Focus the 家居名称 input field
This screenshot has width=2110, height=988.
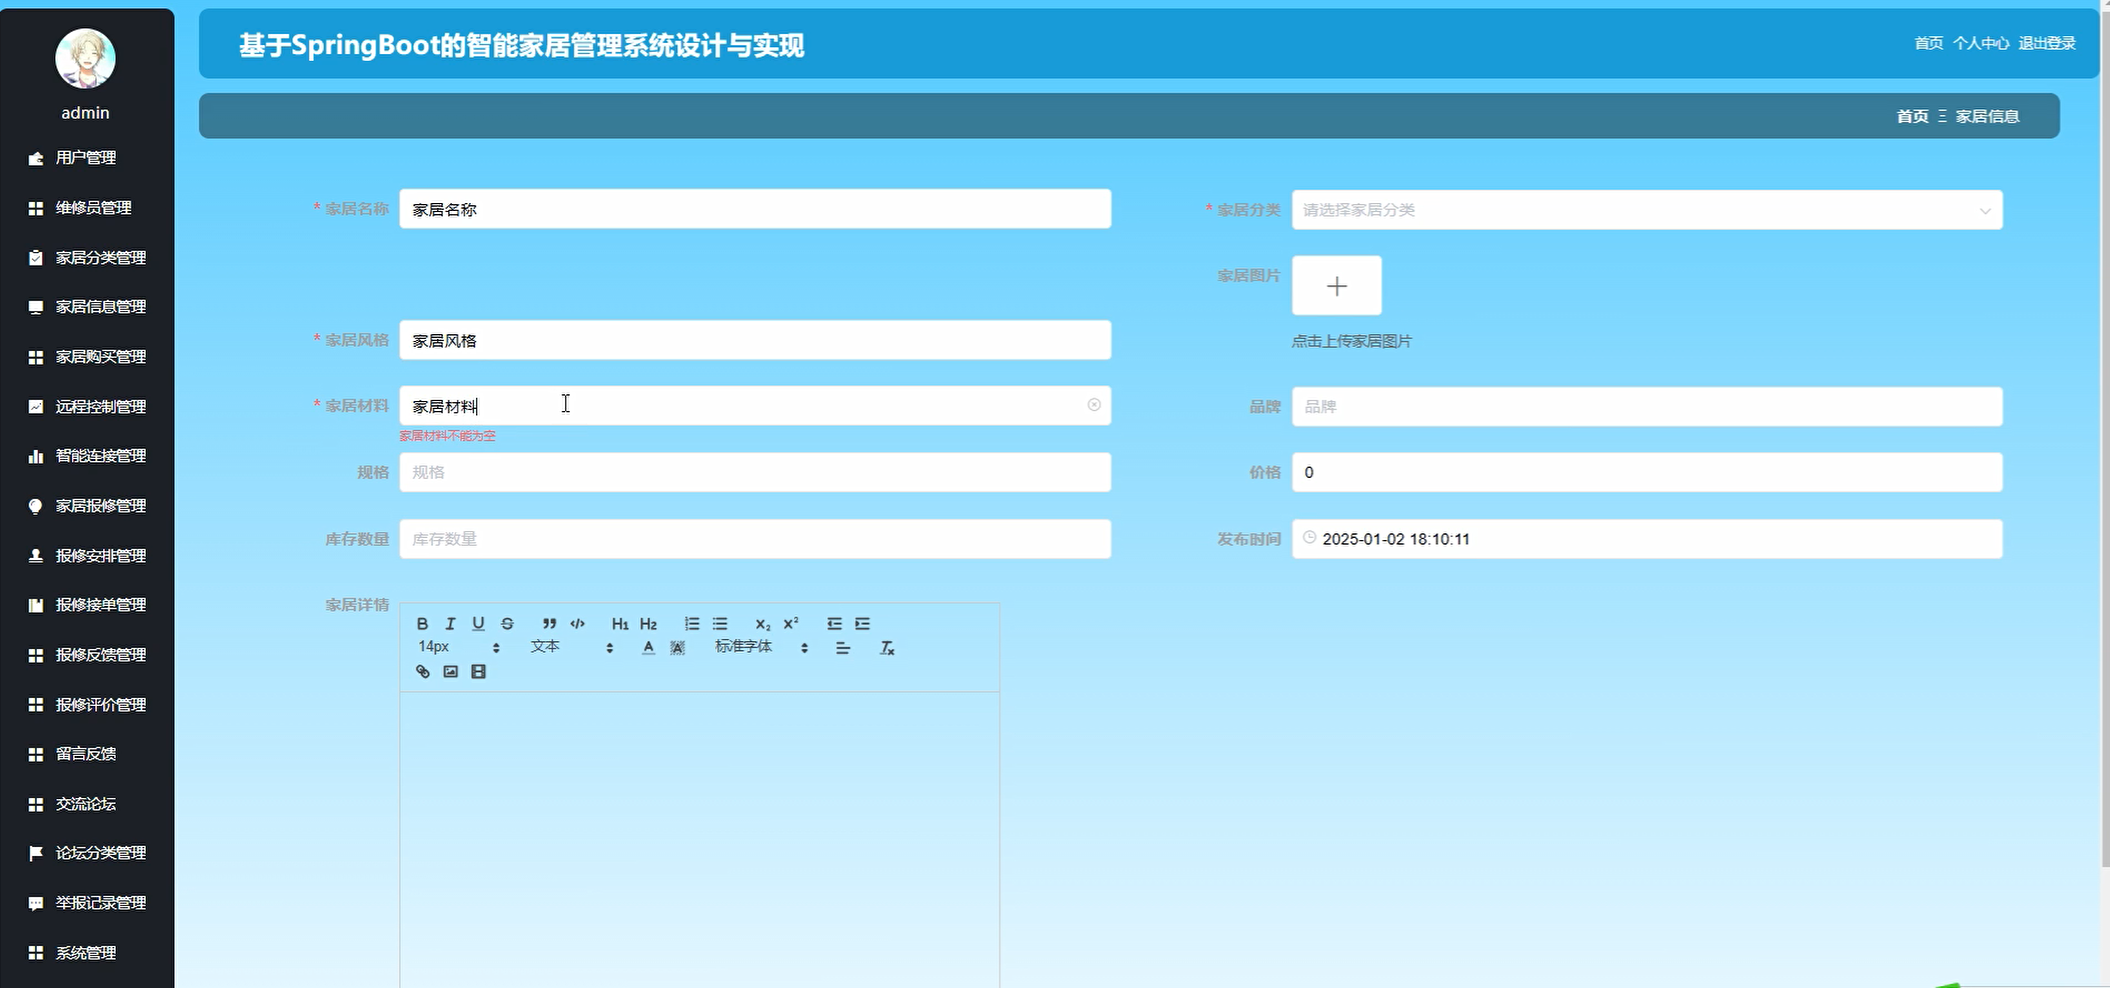click(x=755, y=209)
